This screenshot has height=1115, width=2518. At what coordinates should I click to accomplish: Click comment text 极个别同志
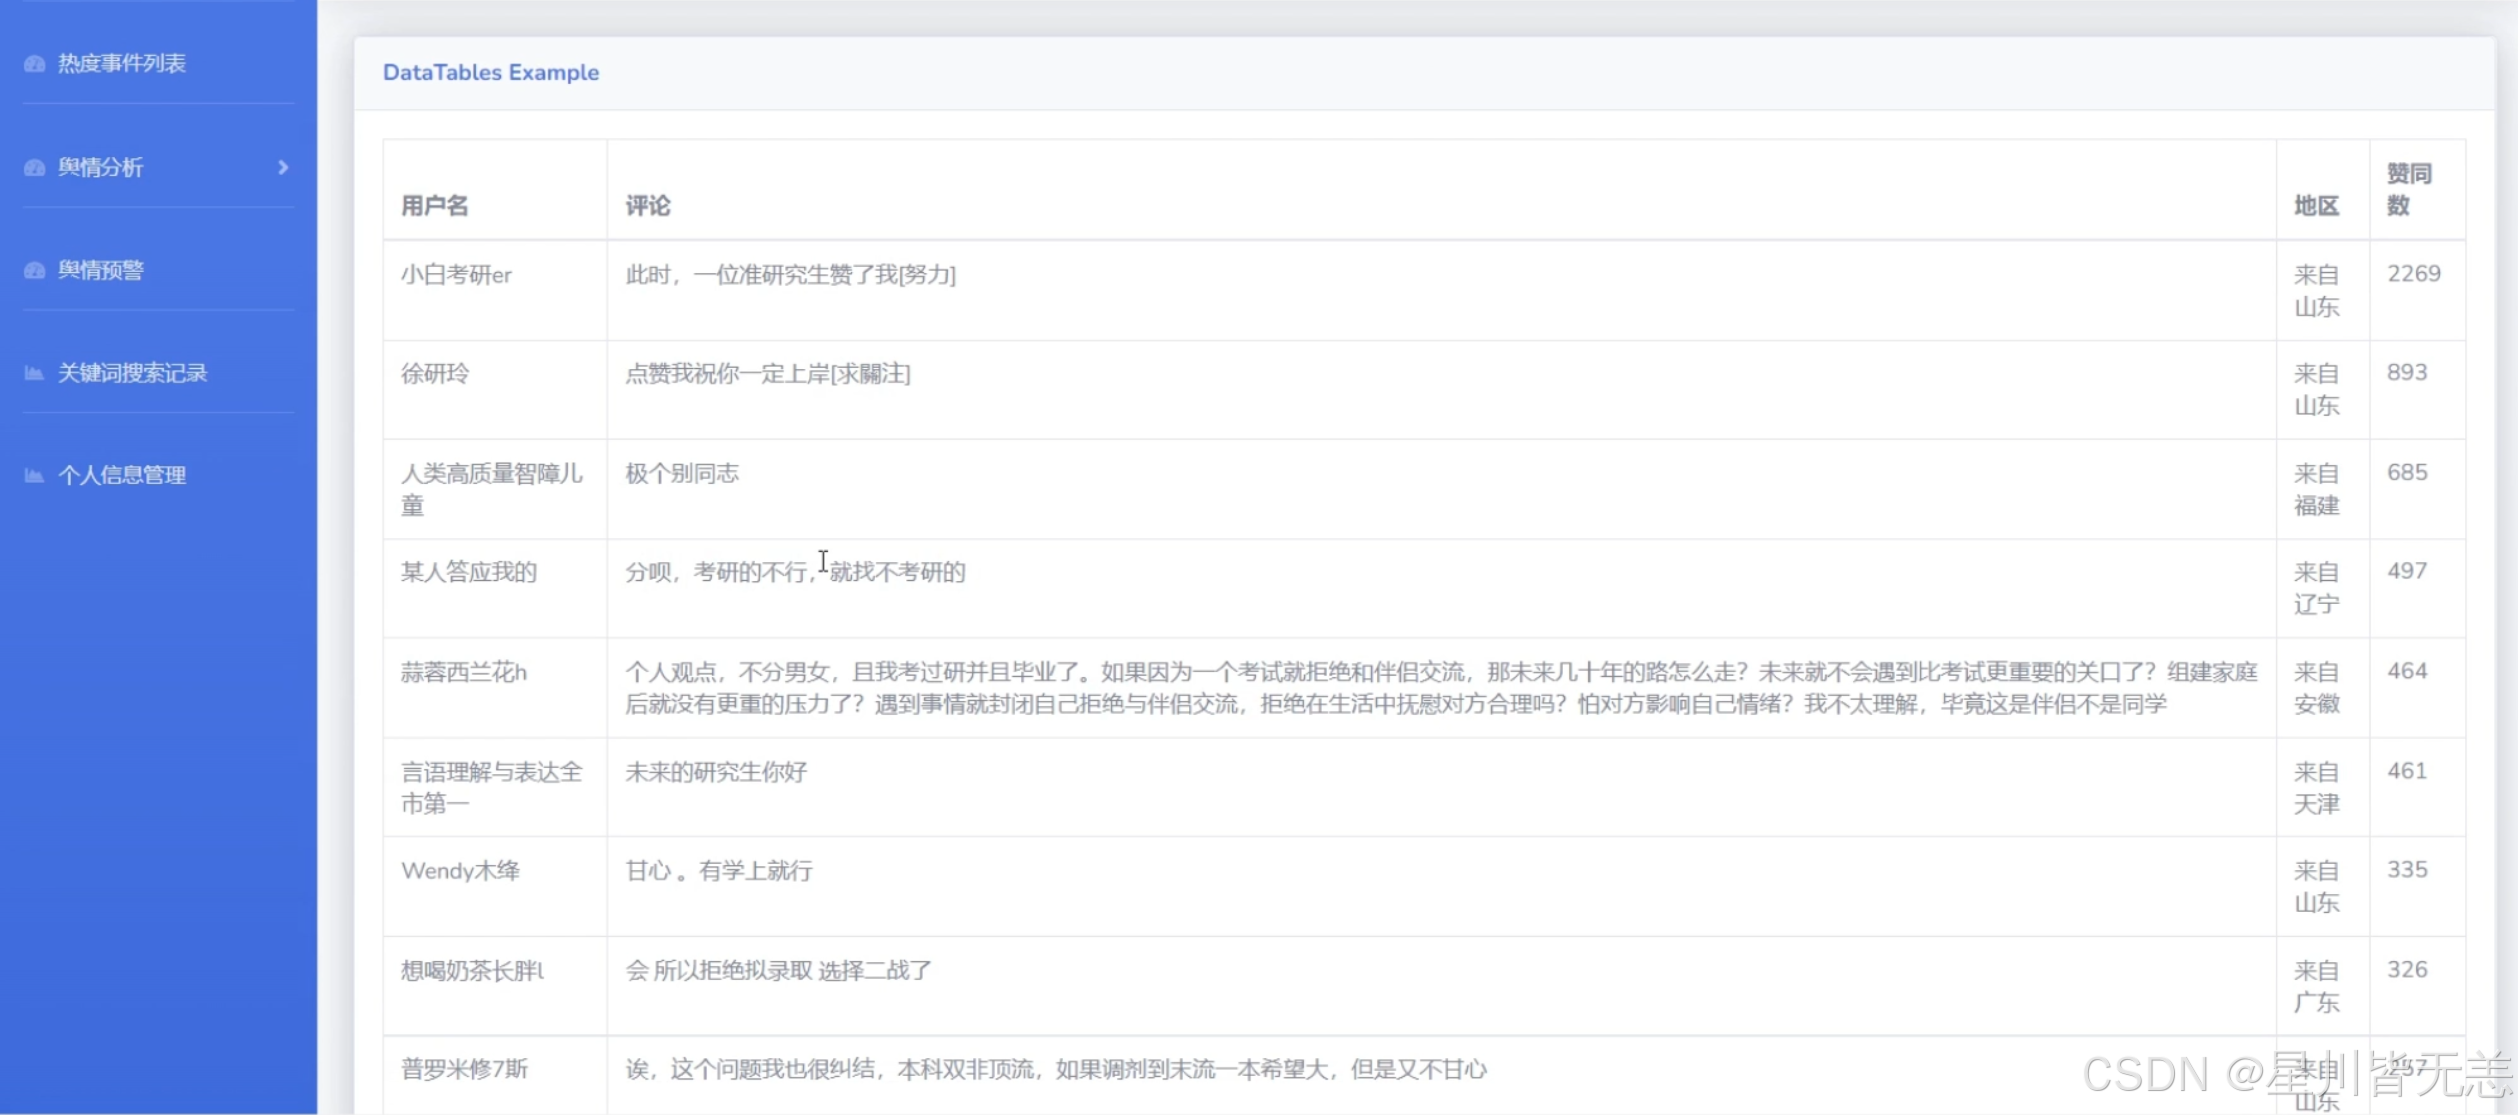tap(682, 473)
